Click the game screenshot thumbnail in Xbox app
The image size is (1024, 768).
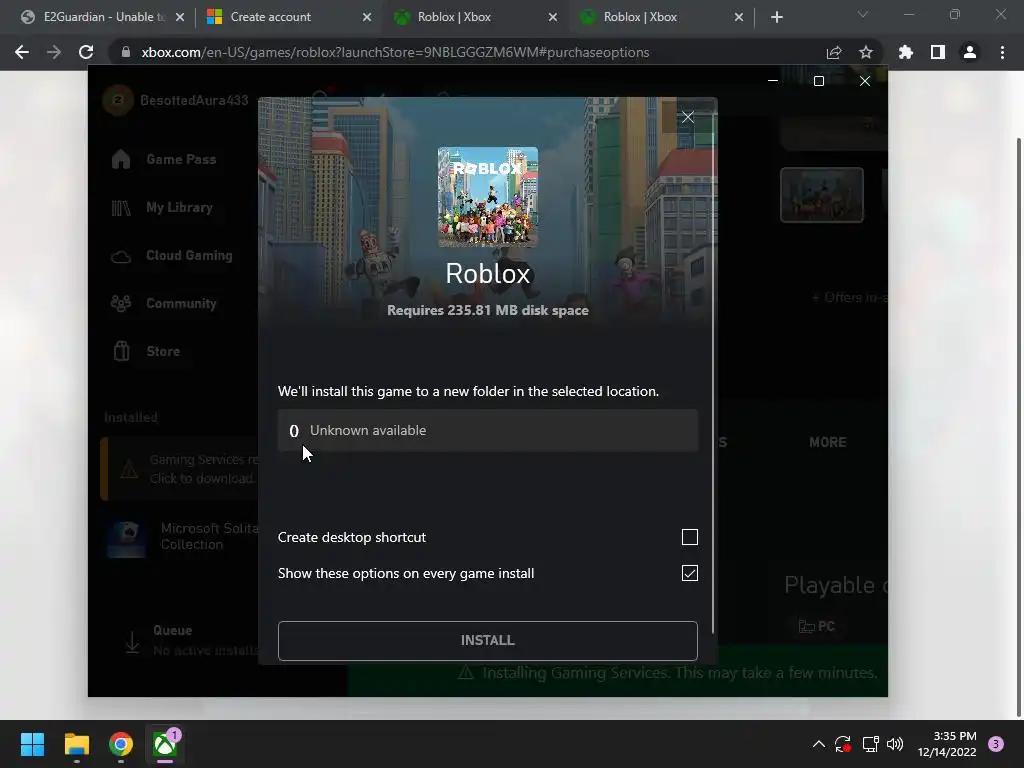822,195
